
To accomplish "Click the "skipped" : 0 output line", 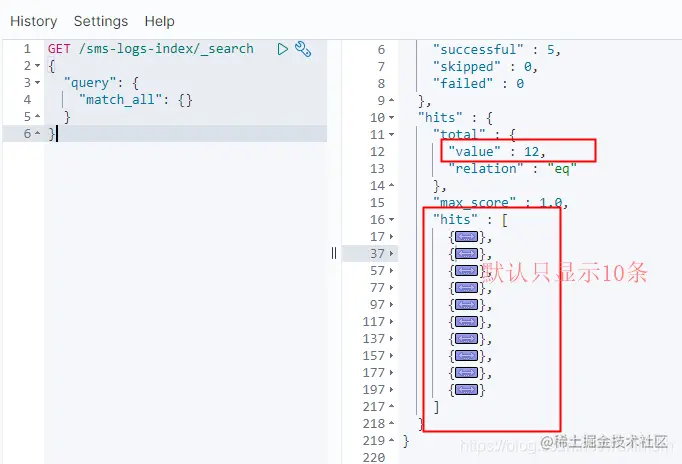I will pos(485,67).
